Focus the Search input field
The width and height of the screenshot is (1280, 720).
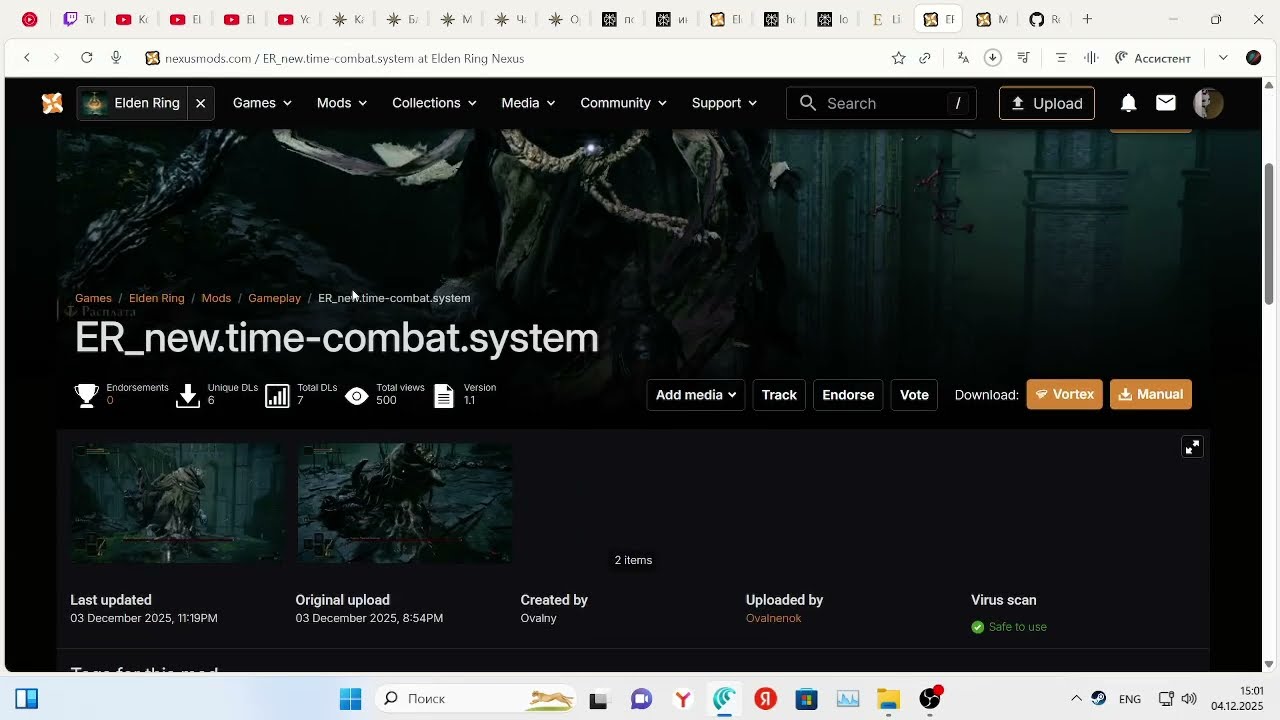point(881,103)
